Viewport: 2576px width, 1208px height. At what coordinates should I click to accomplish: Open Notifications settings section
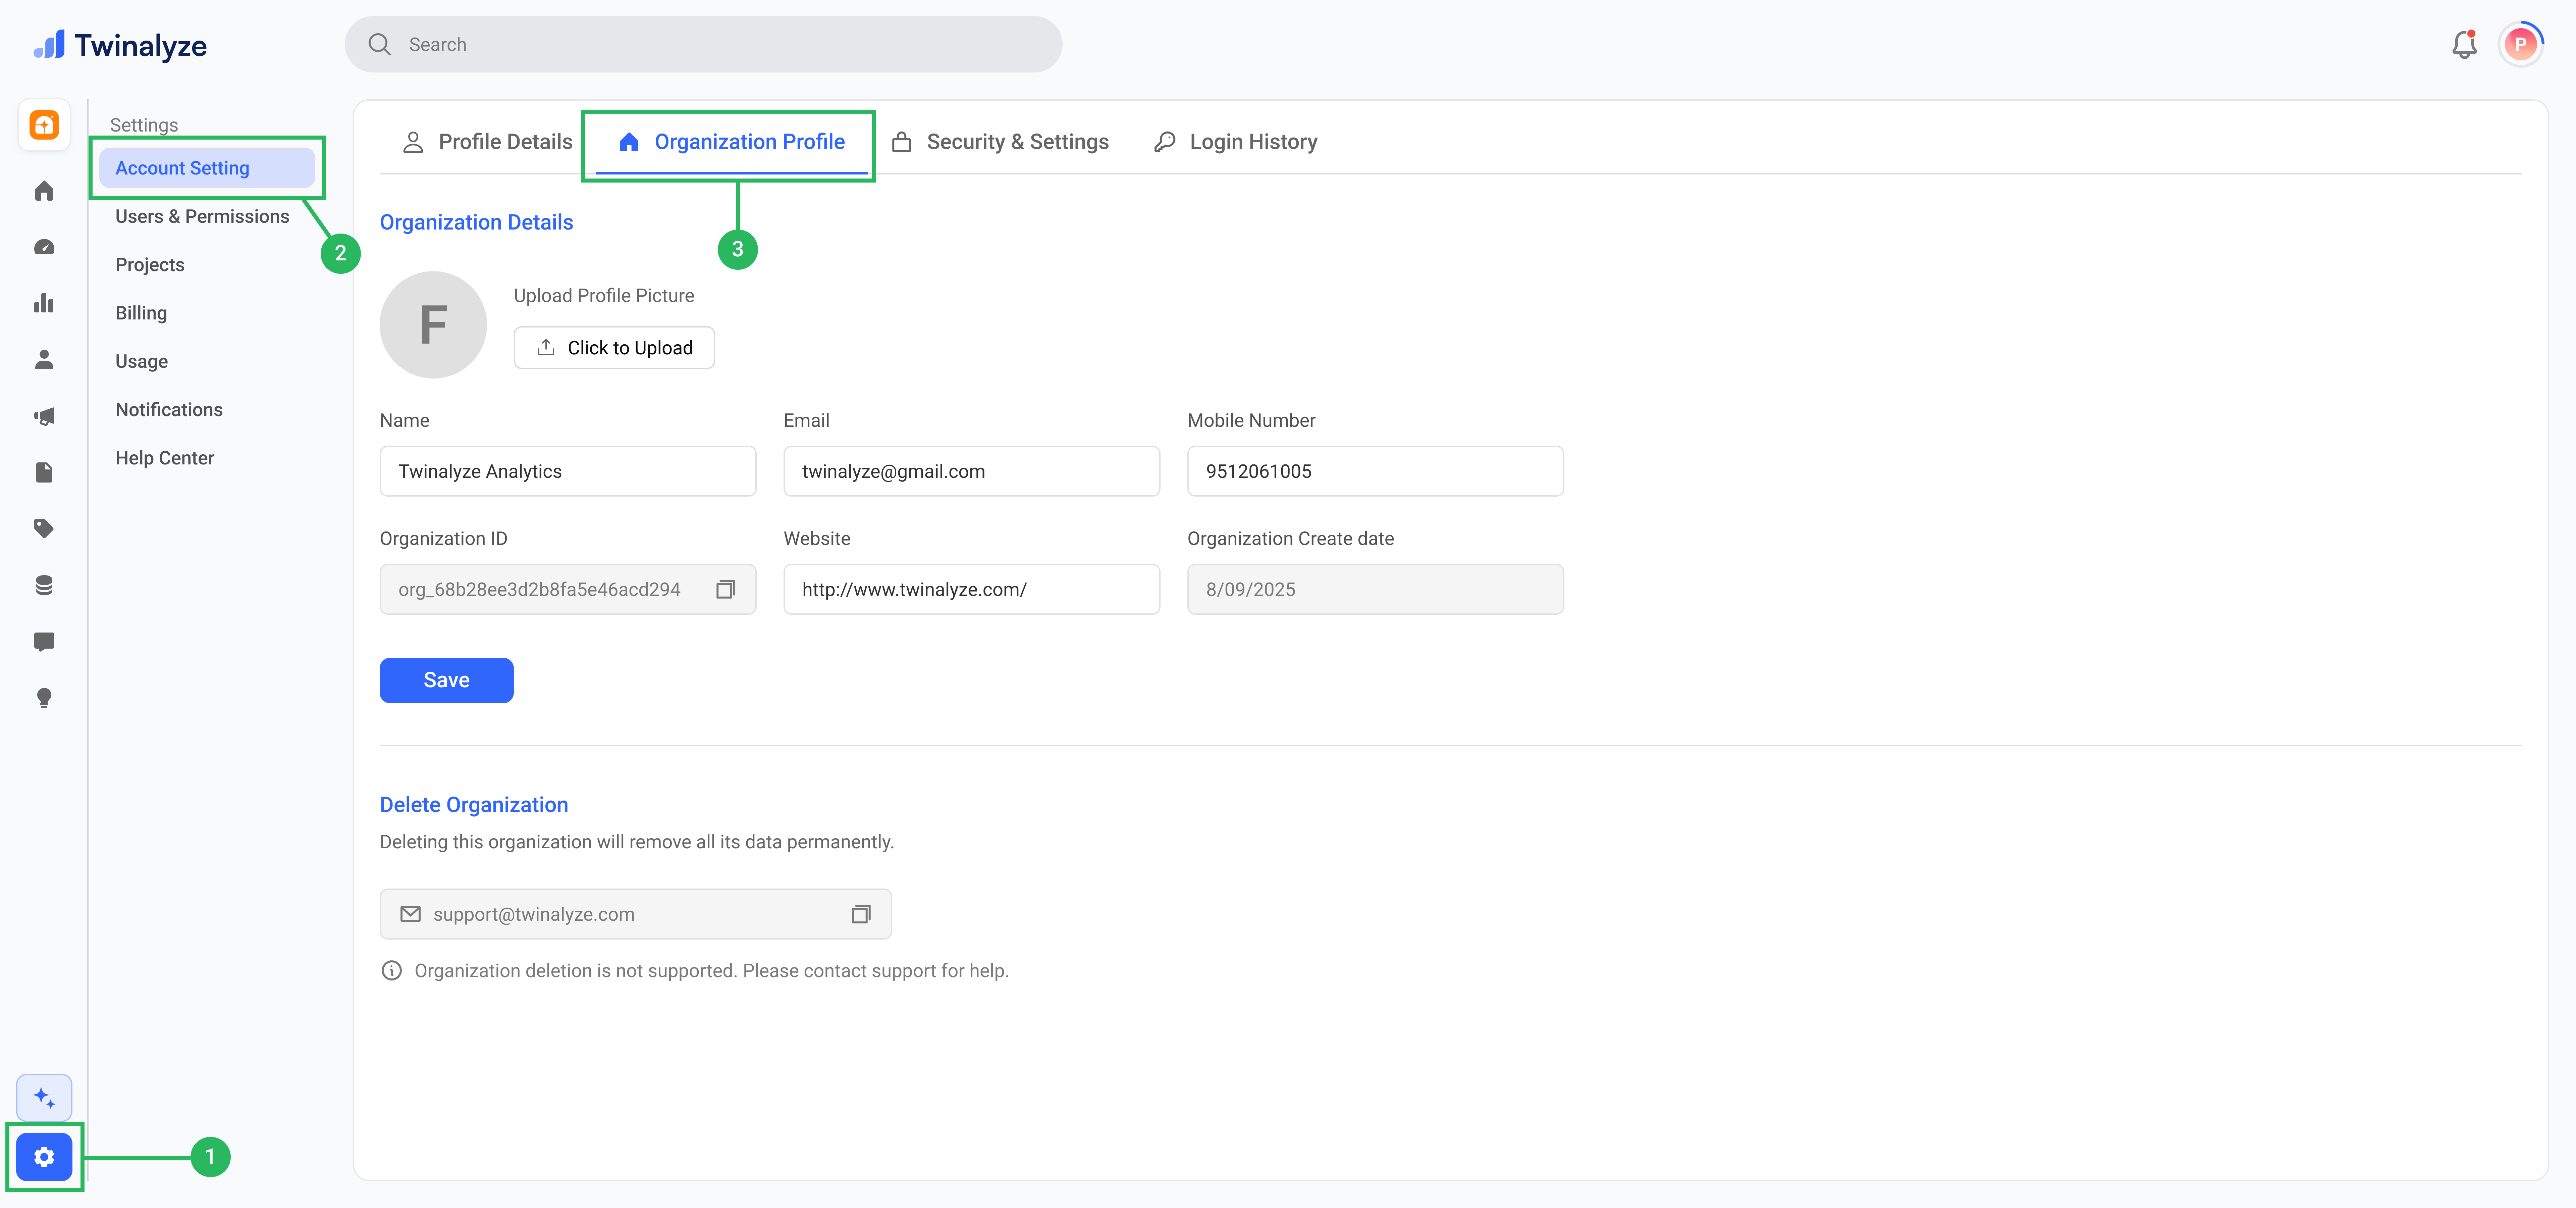pyautogui.click(x=169, y=410)
